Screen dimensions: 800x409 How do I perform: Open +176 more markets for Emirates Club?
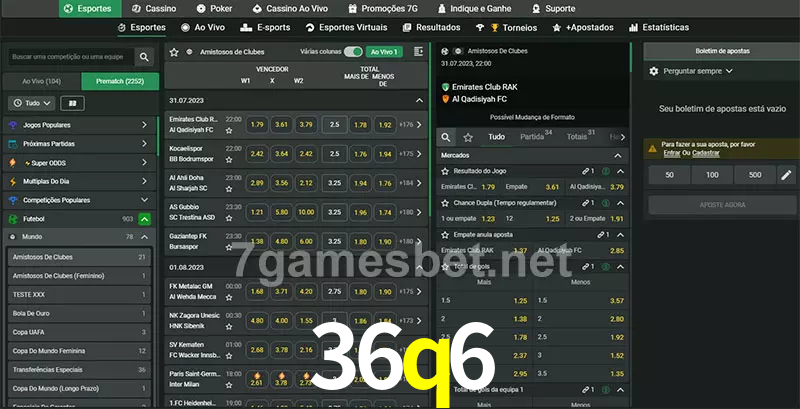coord(411,124)
